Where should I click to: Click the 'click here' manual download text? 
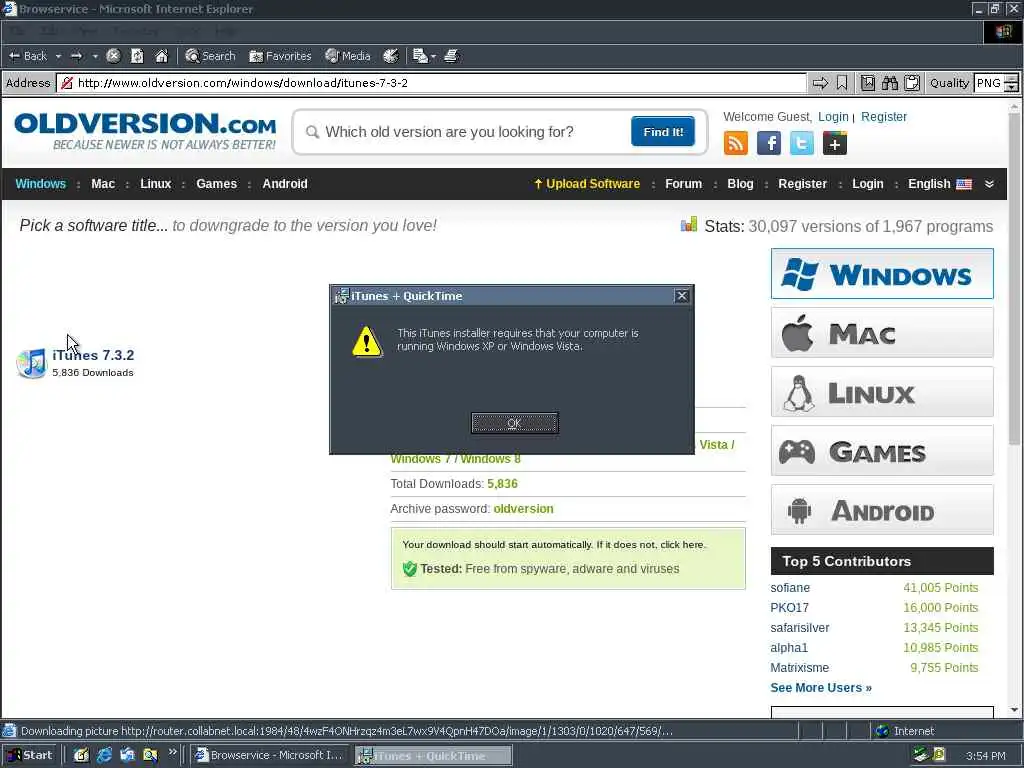tap(682, 545)
